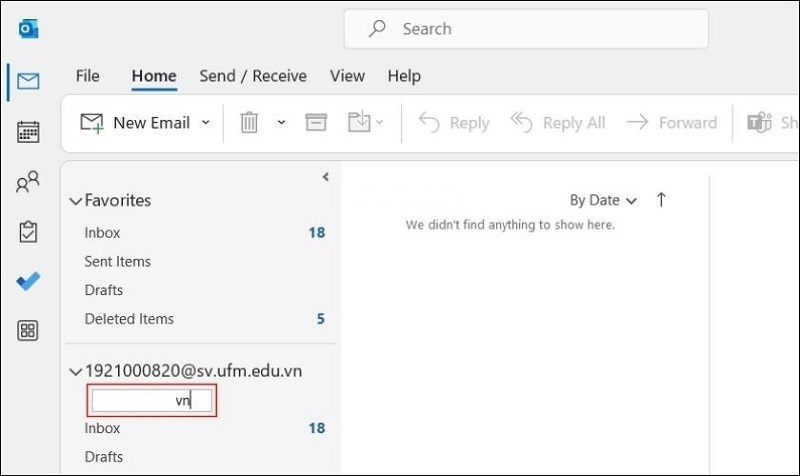Open the New Email dropdown arrow

tap(206, 122)
